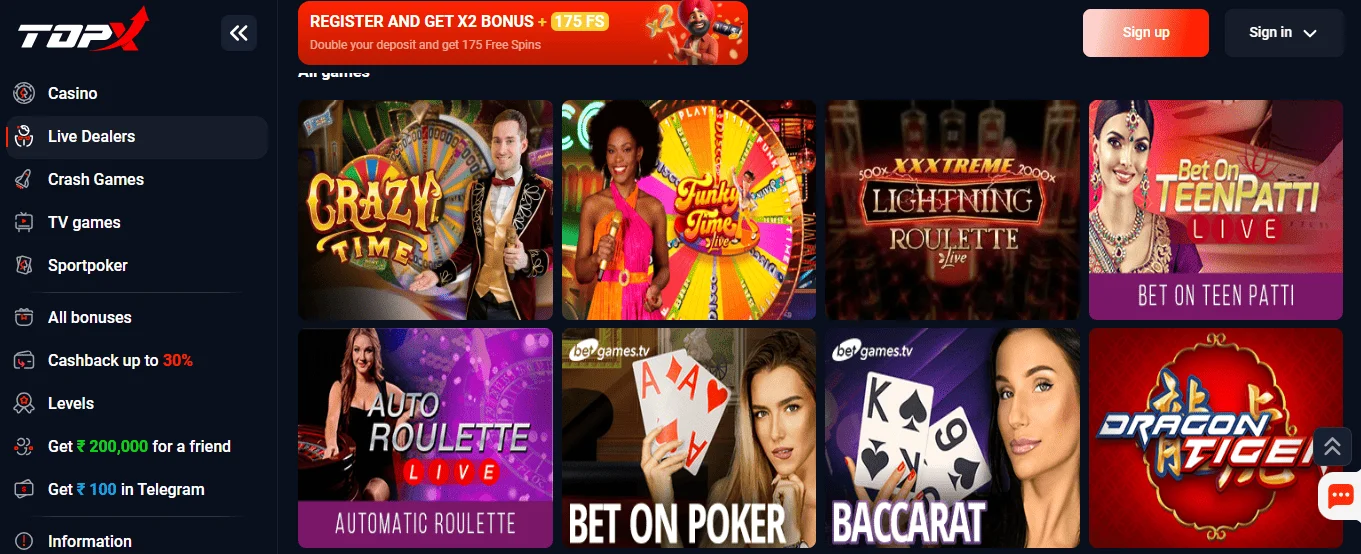
Task: Open the live chat support bubble
Action: (1340, 495)
